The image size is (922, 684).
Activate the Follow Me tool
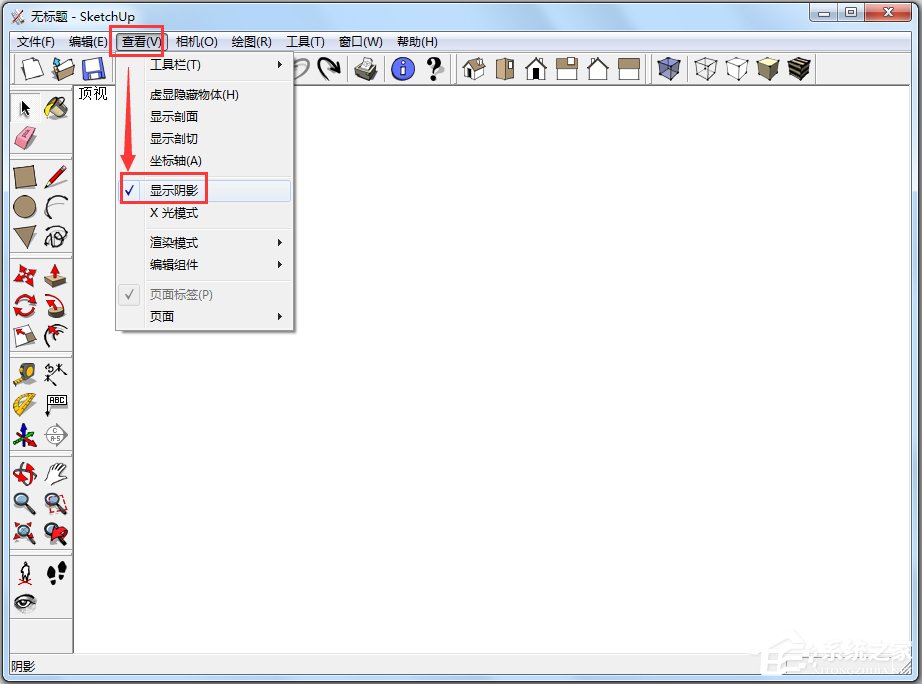point(56,306)
